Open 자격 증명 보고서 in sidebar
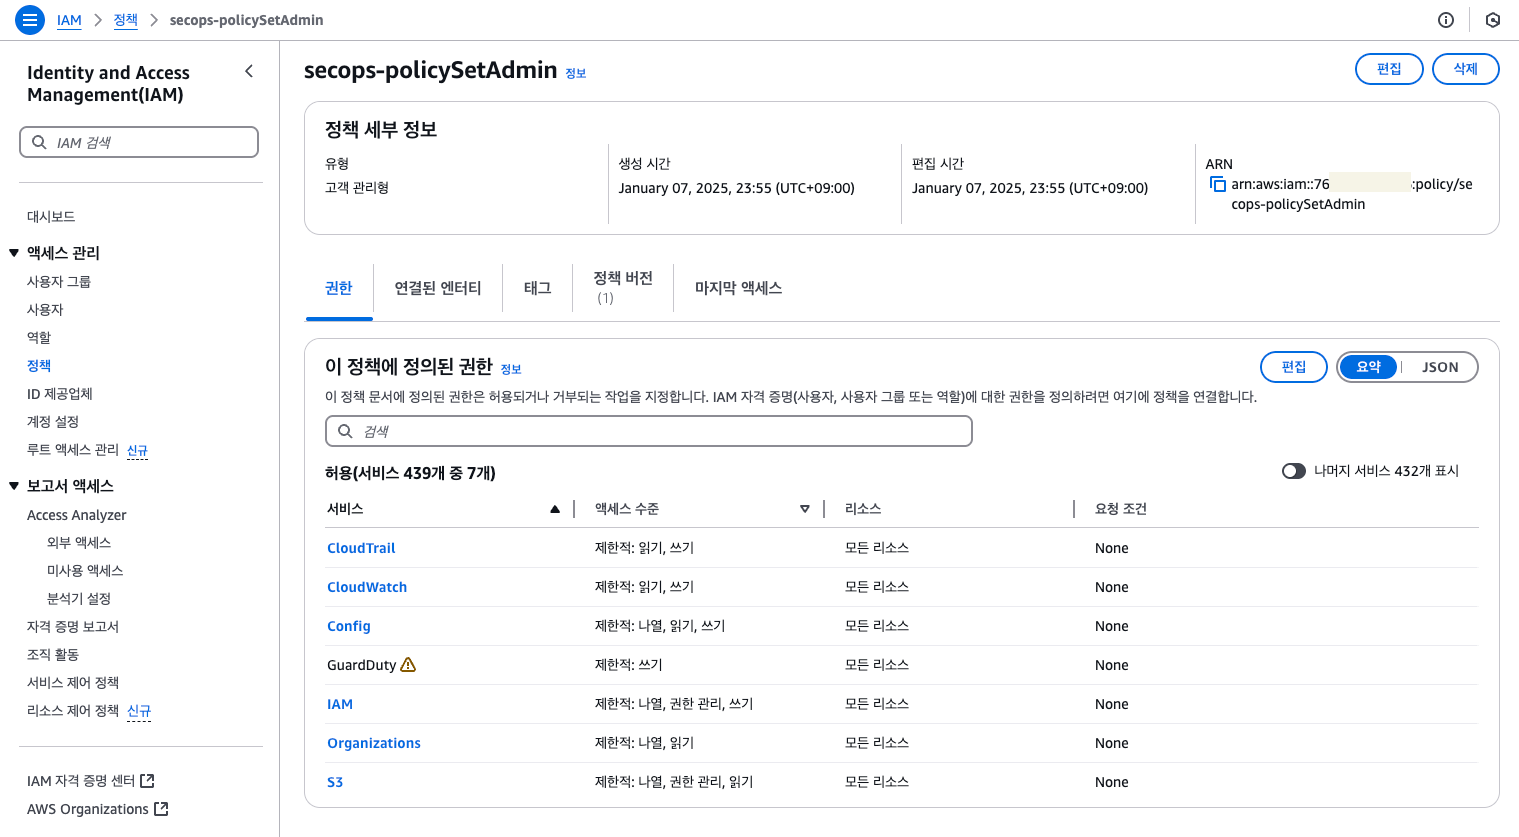This screenshot has height=837, width=1519. (x=73, y=627)
